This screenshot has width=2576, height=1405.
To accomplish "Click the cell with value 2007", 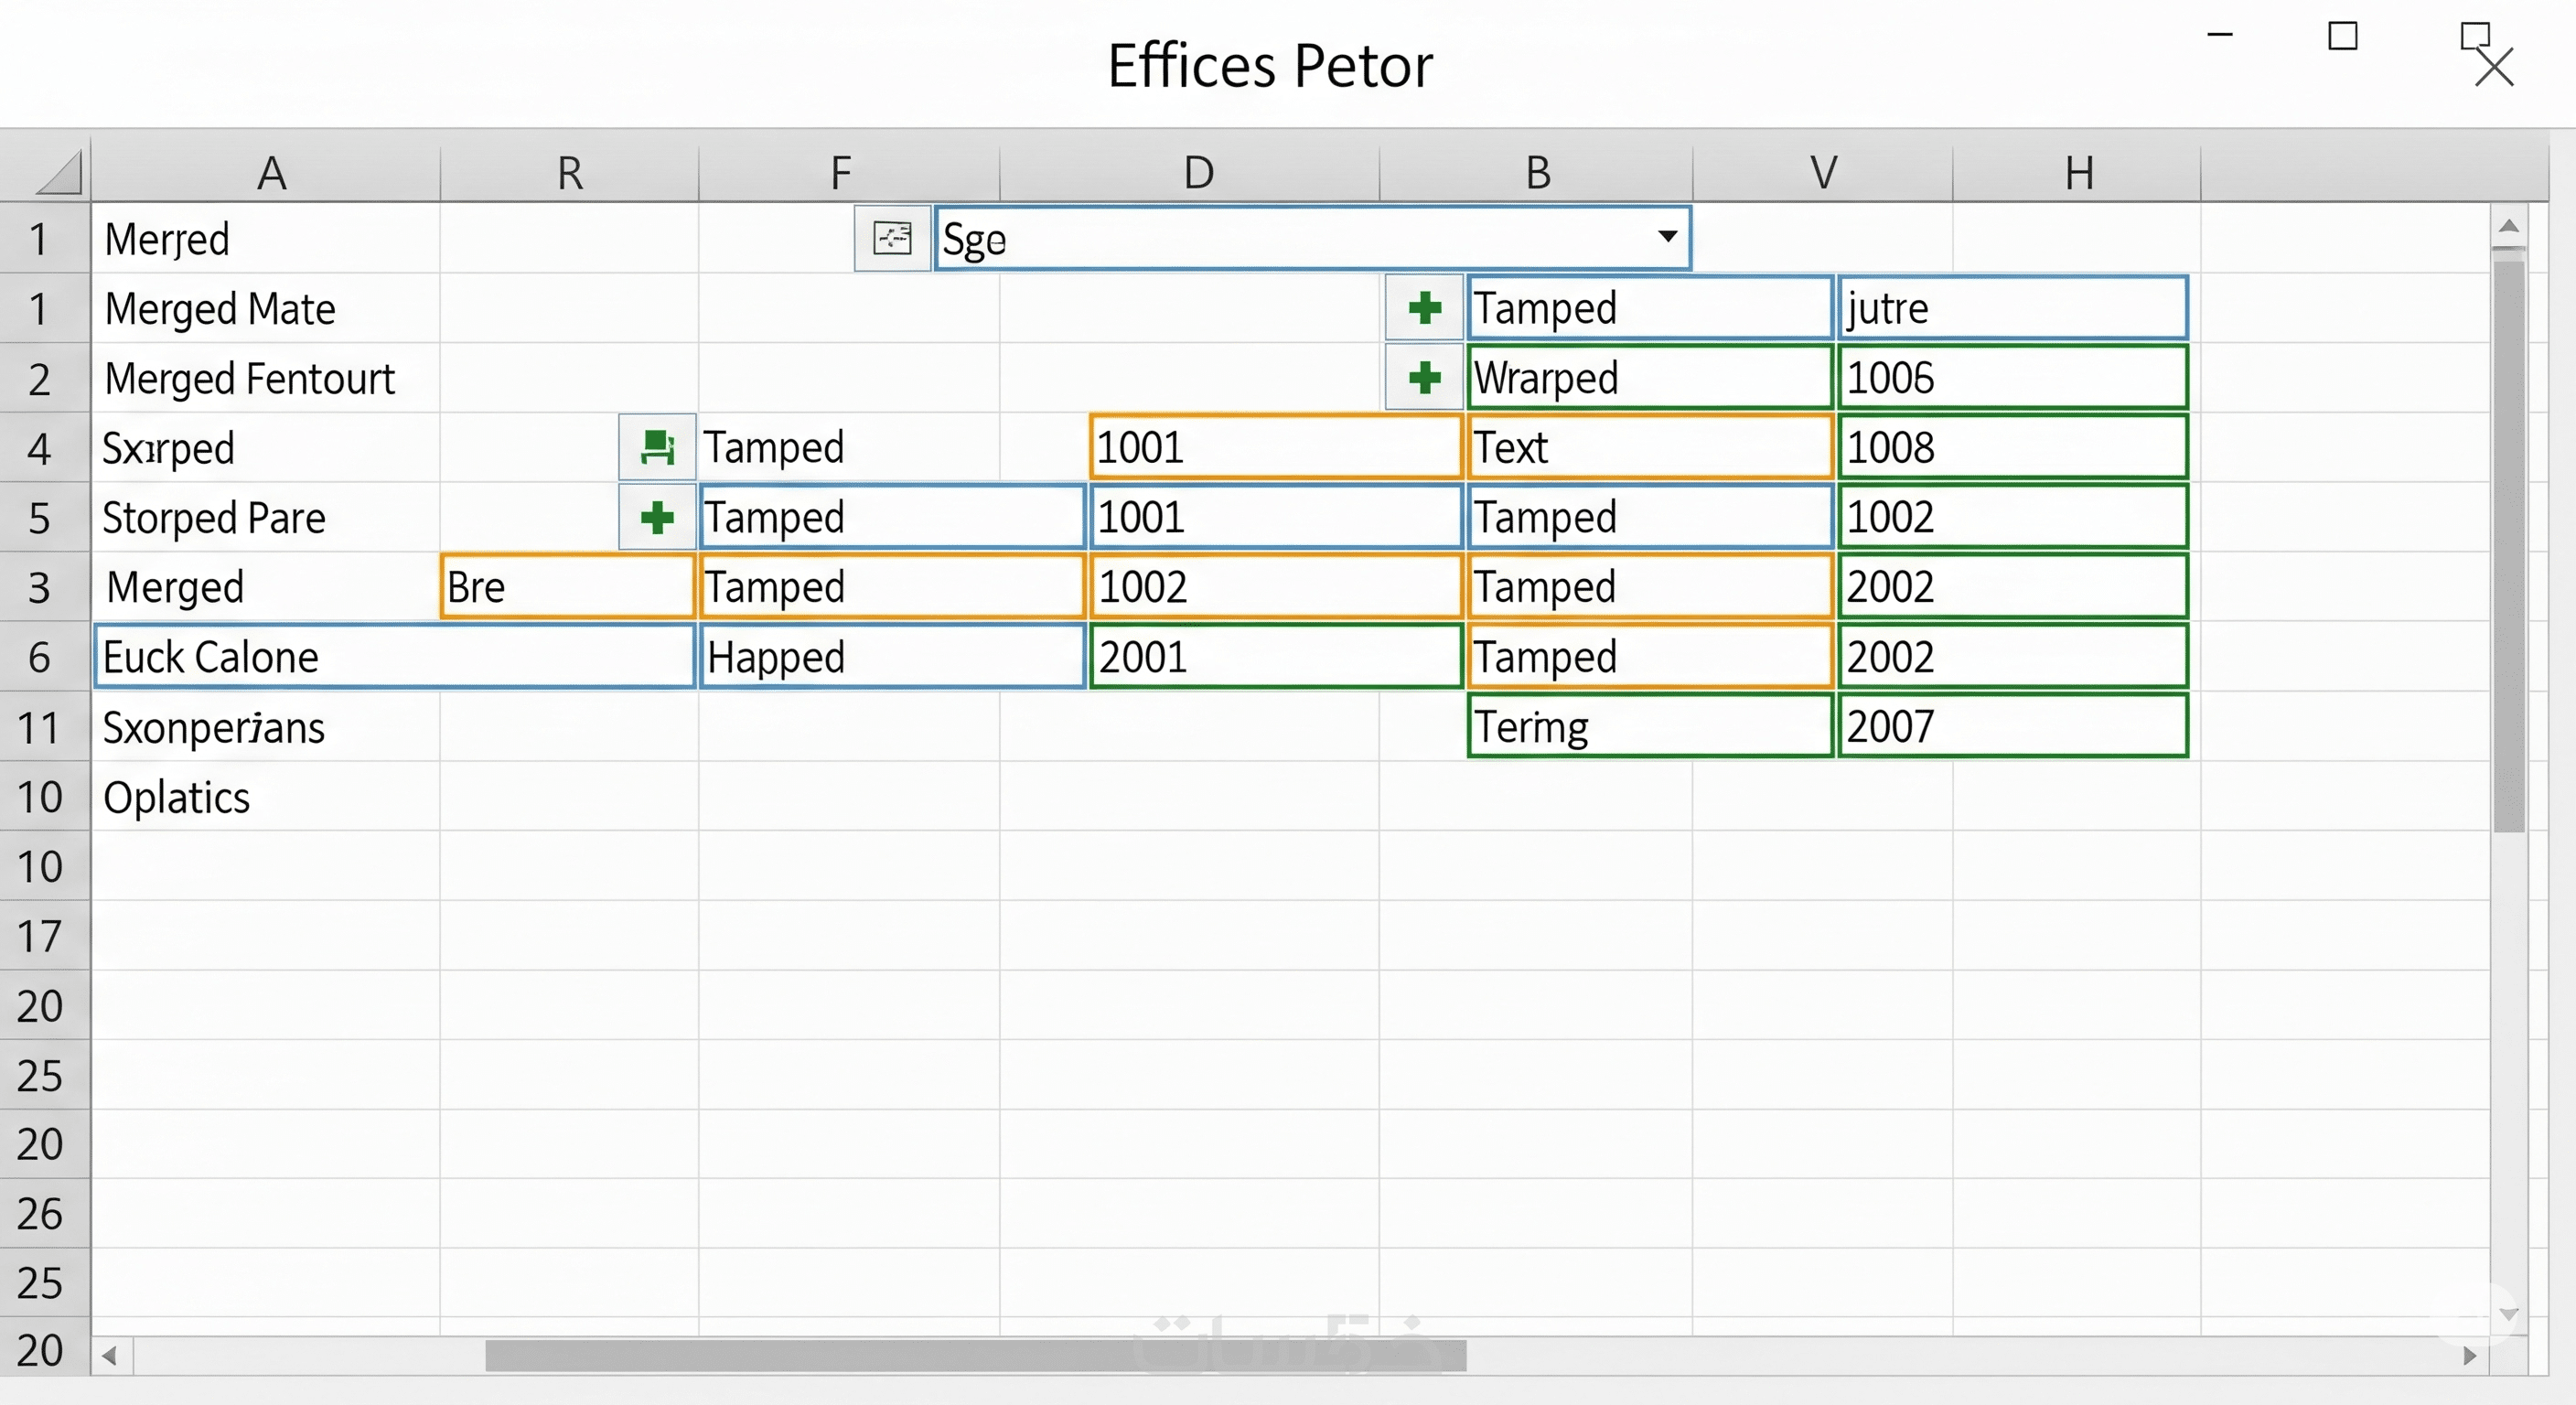I will [x=2011, y=727].
